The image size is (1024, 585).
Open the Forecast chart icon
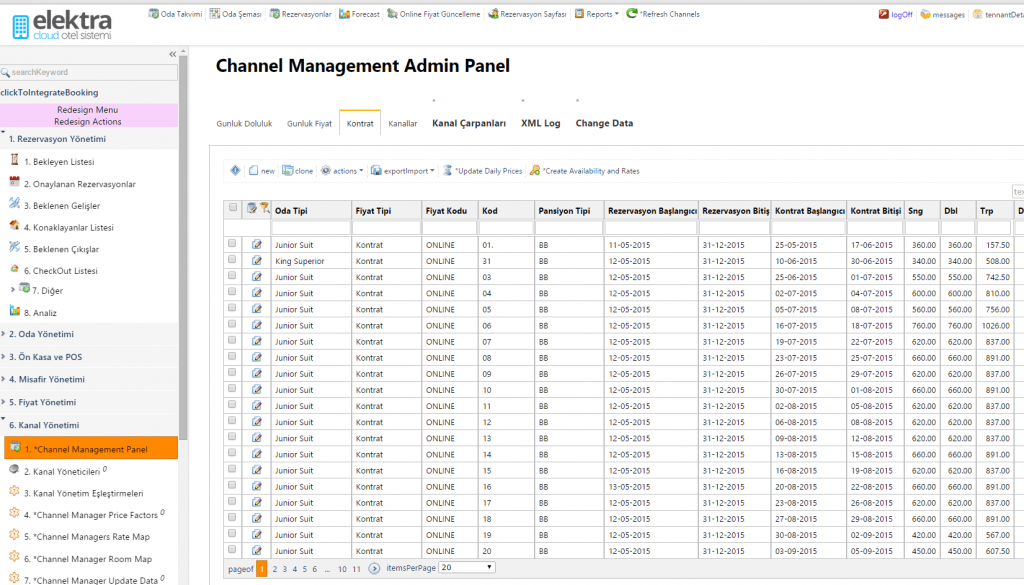point(344,14)
